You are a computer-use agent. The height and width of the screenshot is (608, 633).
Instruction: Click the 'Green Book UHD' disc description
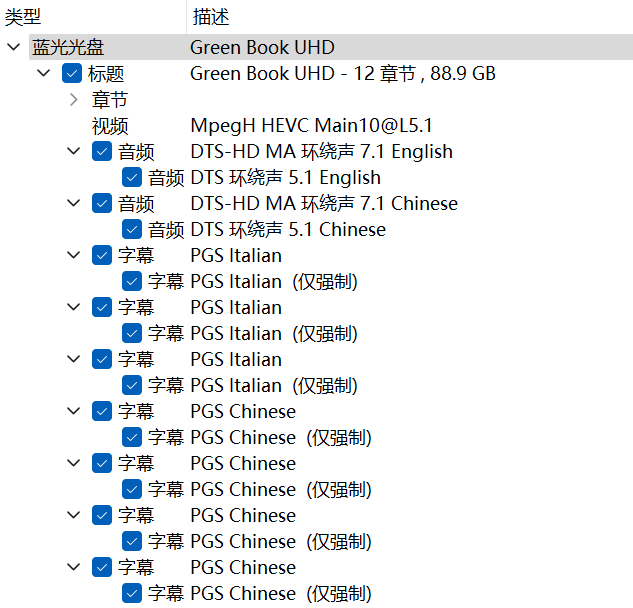point(262,47)
